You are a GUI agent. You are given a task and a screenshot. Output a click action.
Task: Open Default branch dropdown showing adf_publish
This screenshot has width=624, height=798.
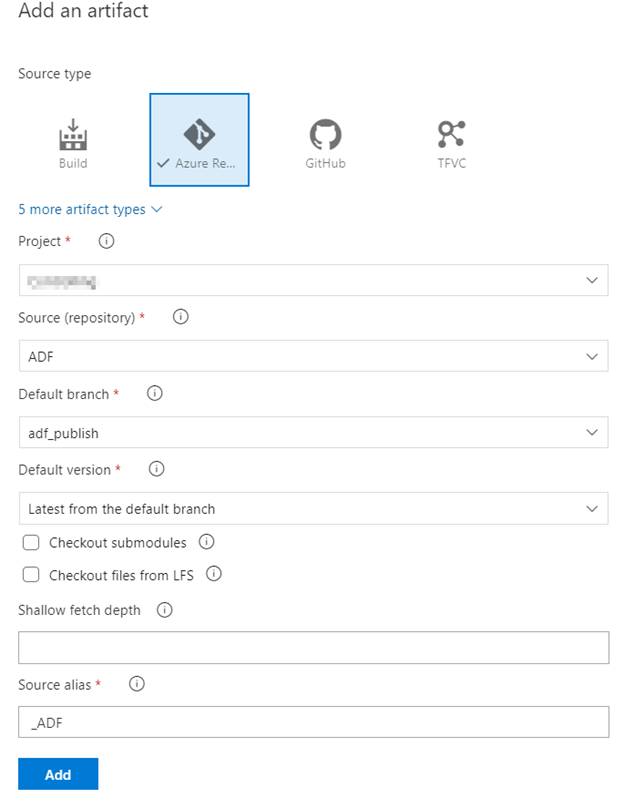coord(313,432)
